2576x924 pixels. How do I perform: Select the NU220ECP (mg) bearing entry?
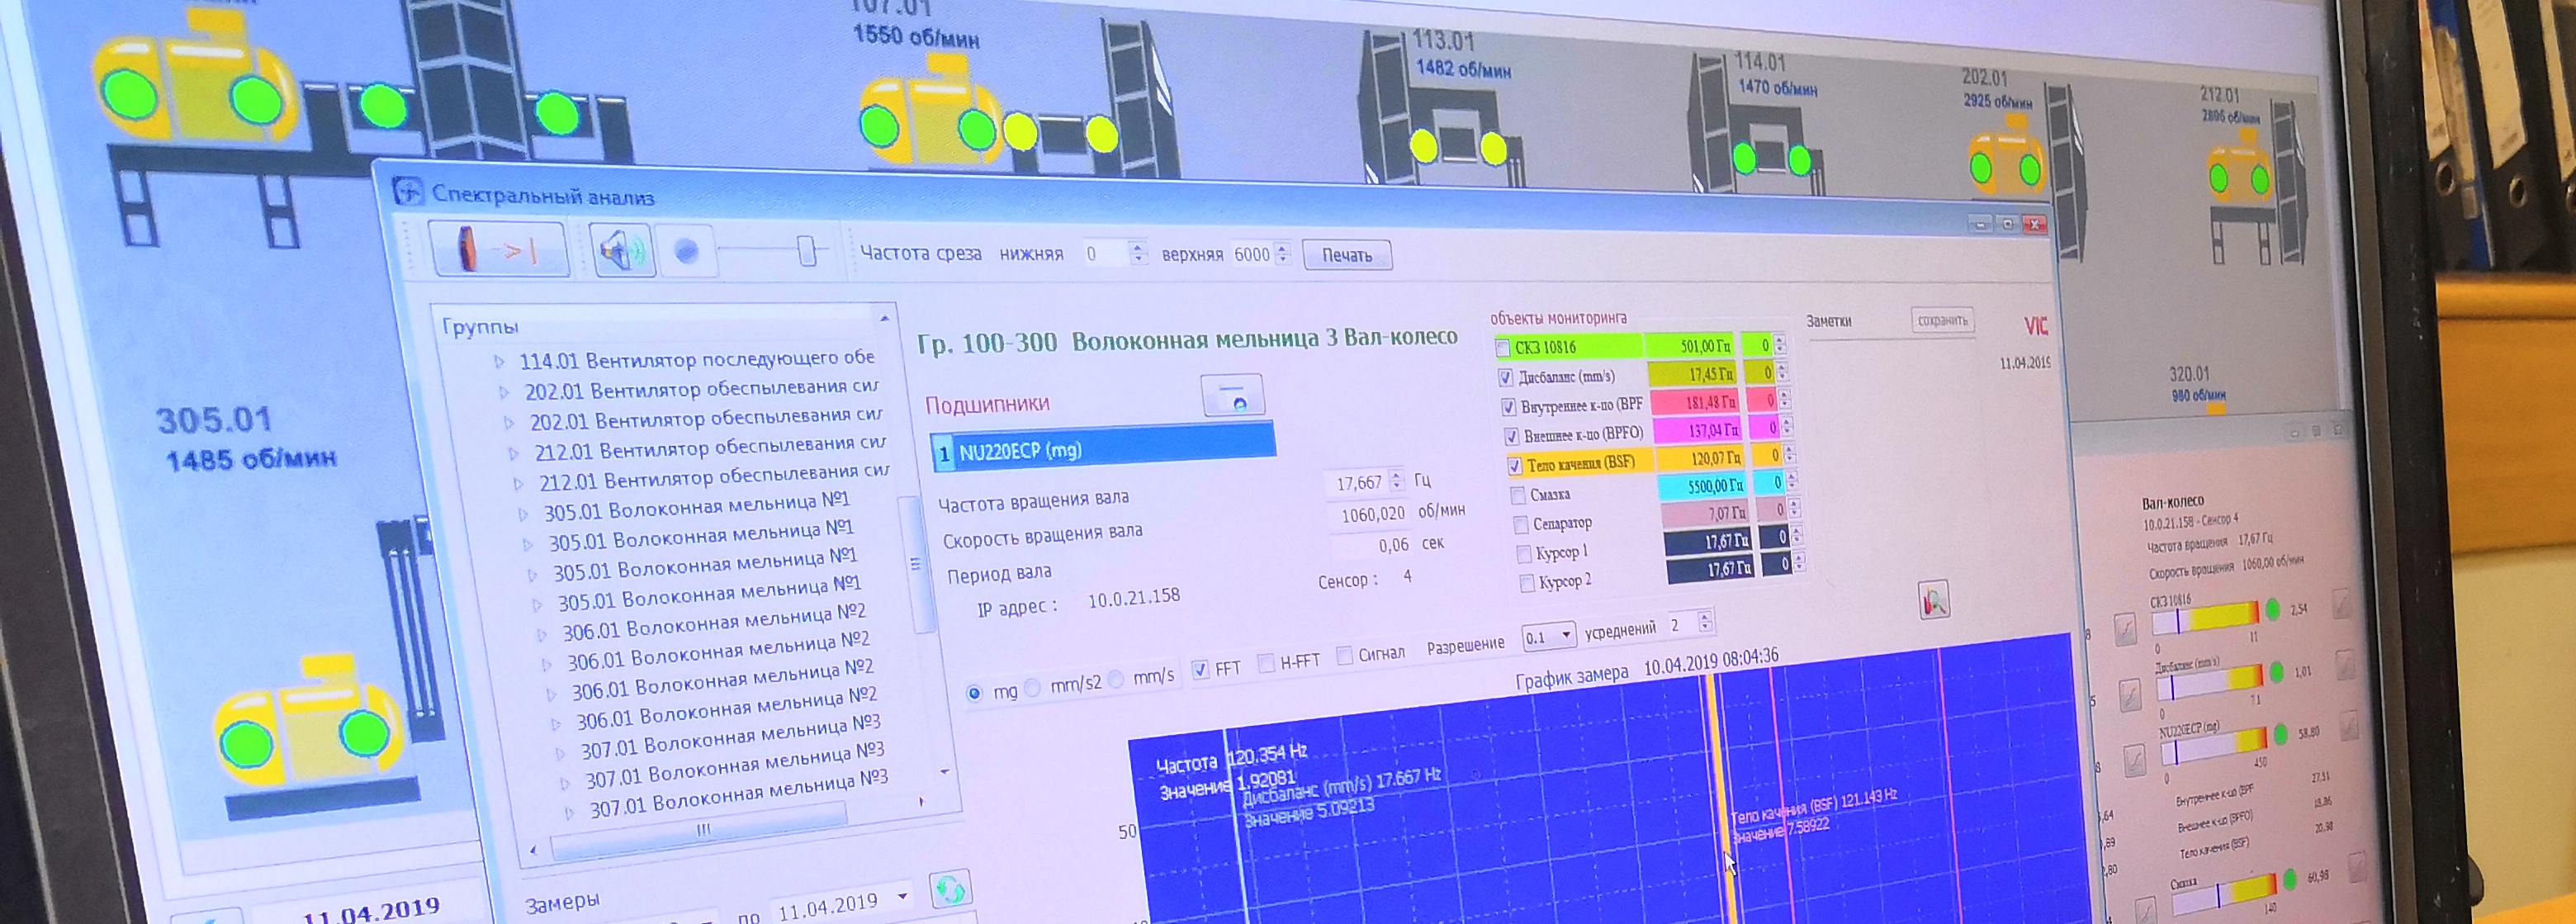[x=1103, y=449]
